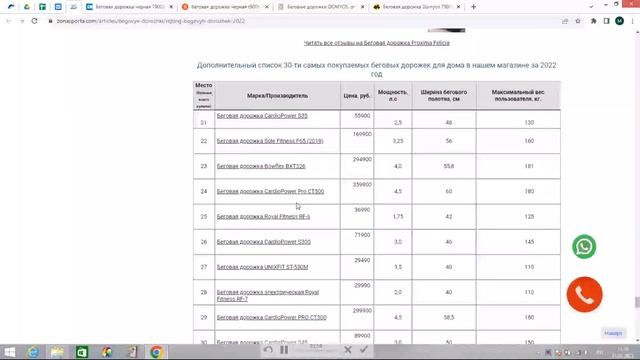640x360 pixels.
Task: Open the share page icon in address bar
Action: pyautogui.click(x=565, y=21)
